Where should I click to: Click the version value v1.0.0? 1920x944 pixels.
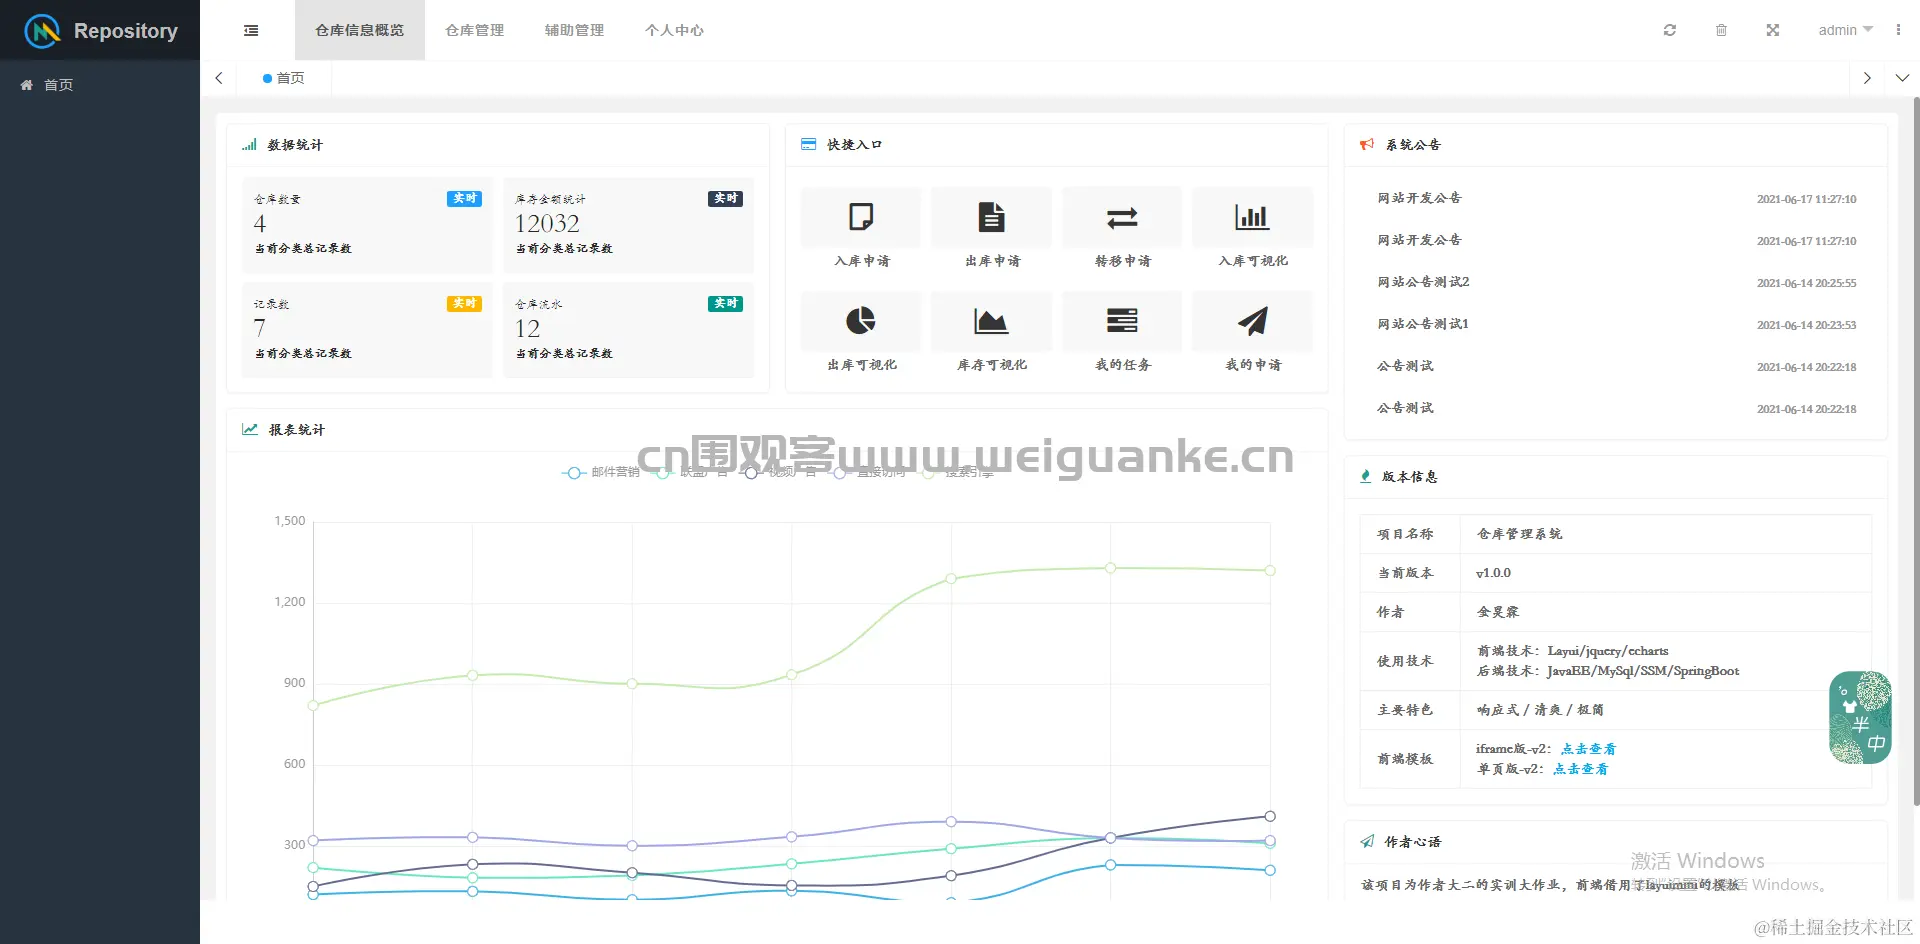(1494, 573)
